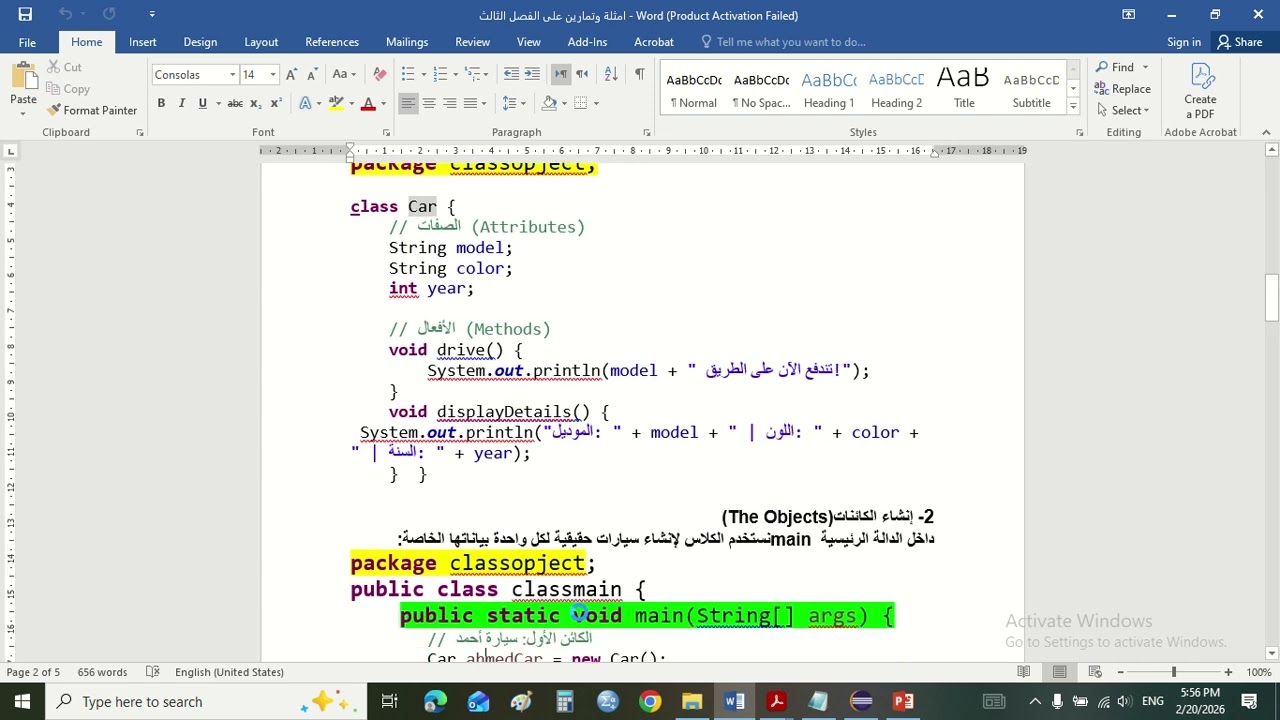The width and height of the screenshot is (1280, 720).
Task: Clear all formatting eraser icon
Action: pos(379,75)
